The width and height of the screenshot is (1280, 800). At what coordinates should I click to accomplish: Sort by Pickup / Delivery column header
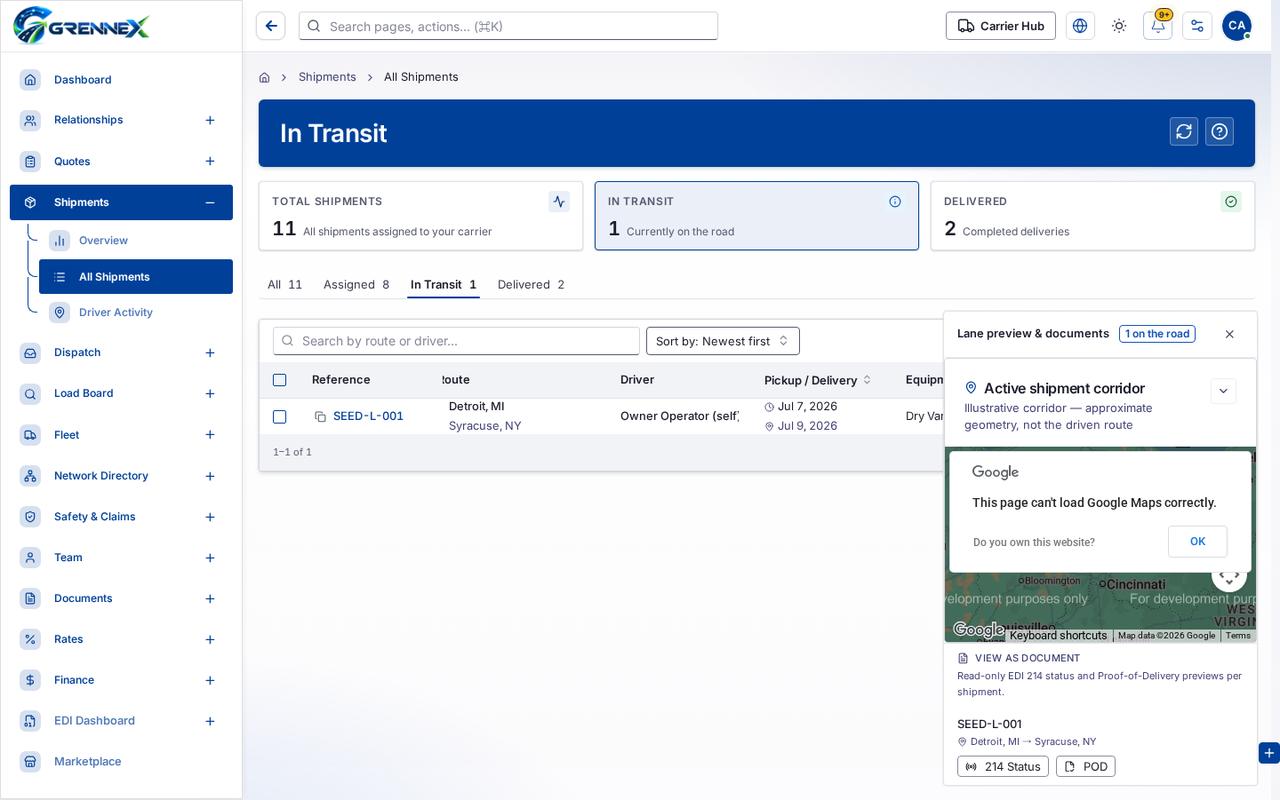(x=817, y=380)
